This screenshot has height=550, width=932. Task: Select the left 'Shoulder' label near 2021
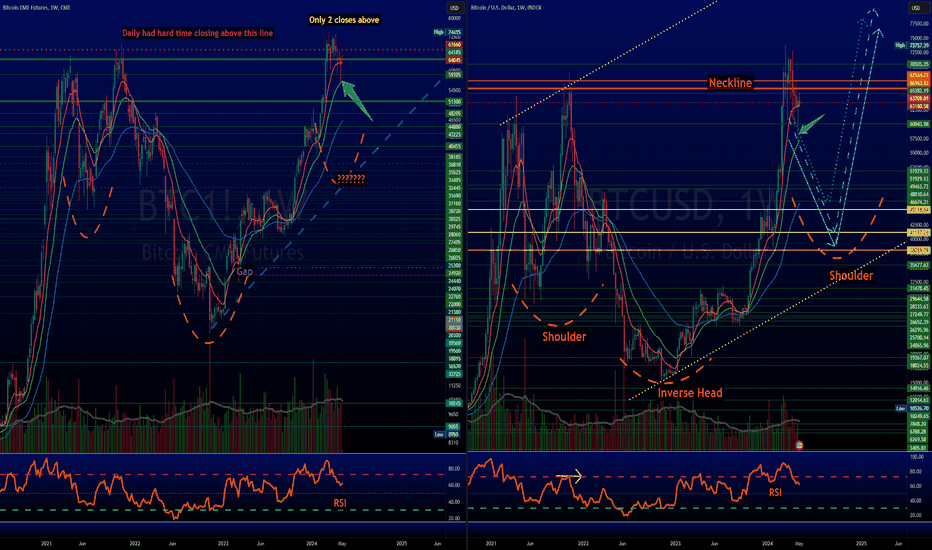tap(564, 337)
